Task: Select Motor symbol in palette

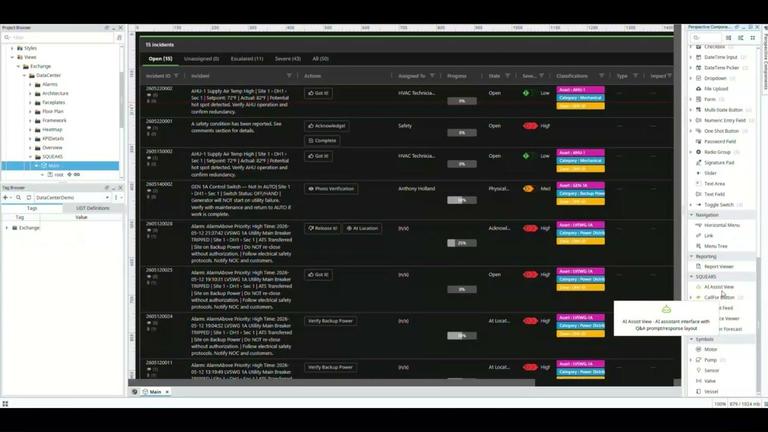Action: pos(710,349)
